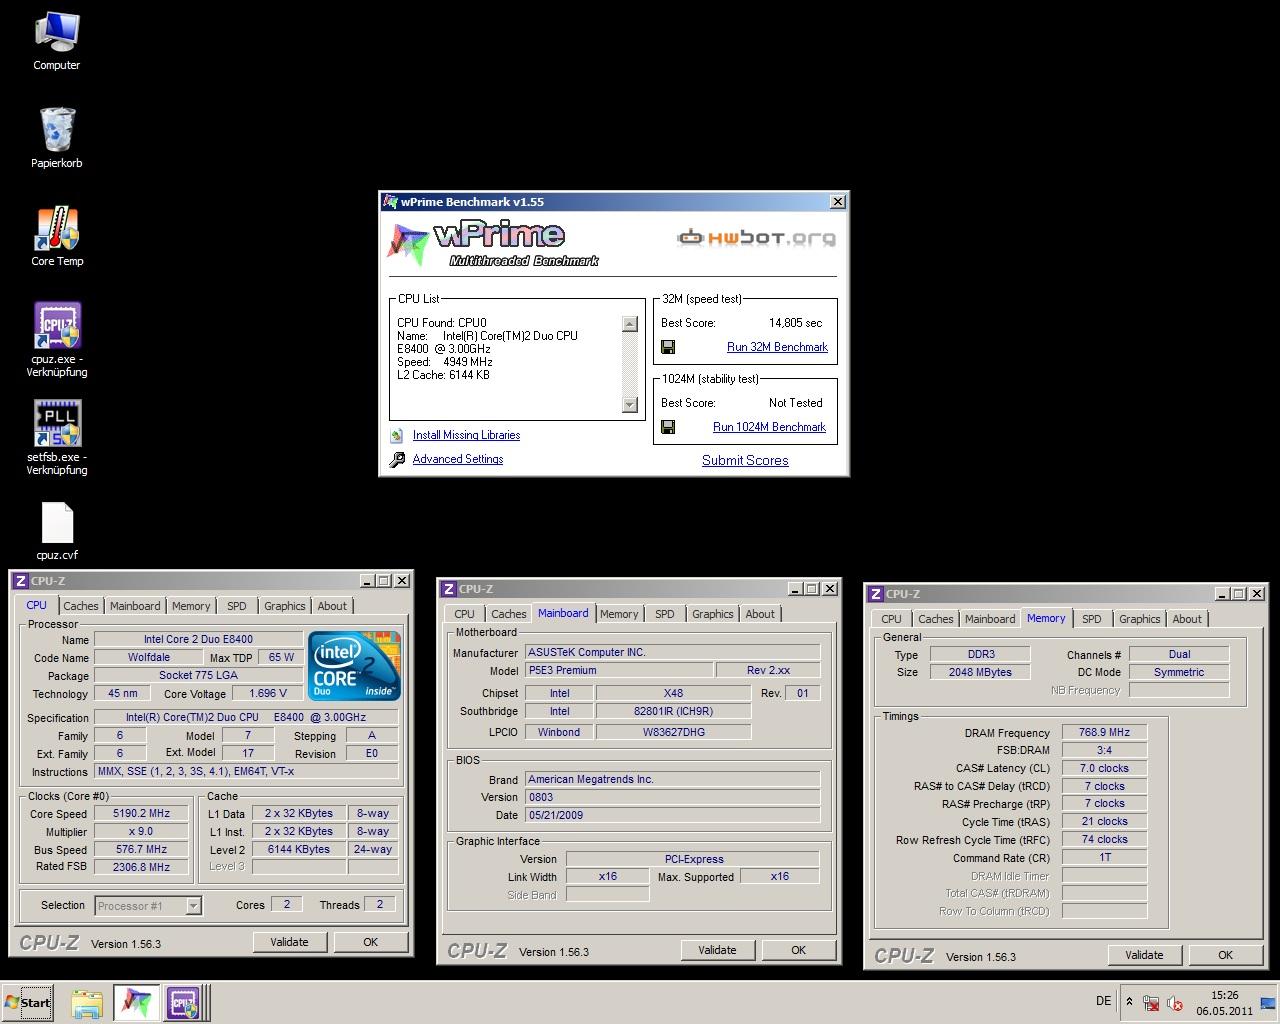This screenshot has height=1024, width=1280.
Task: Click the Core Speed value 5190.2 MHz
Action: point(142,814)
